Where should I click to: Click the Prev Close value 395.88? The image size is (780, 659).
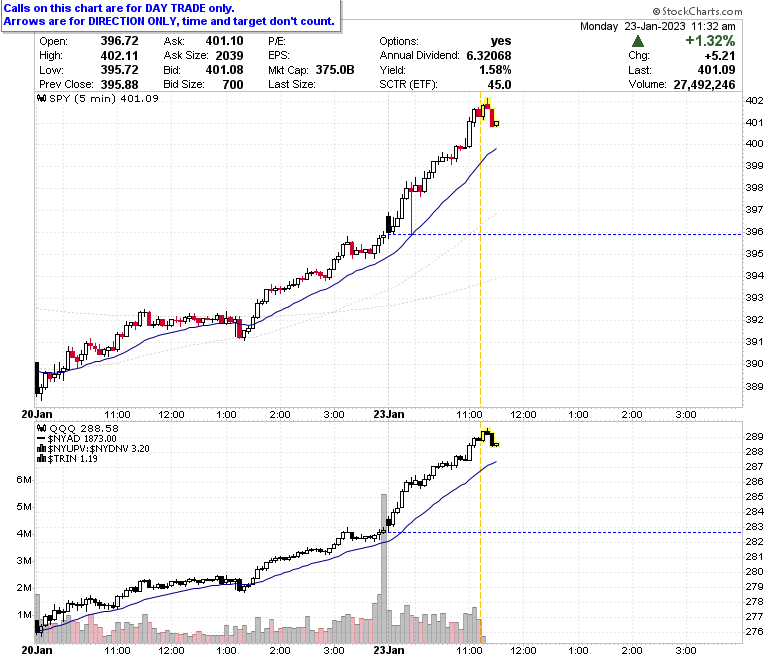[119, 85]
